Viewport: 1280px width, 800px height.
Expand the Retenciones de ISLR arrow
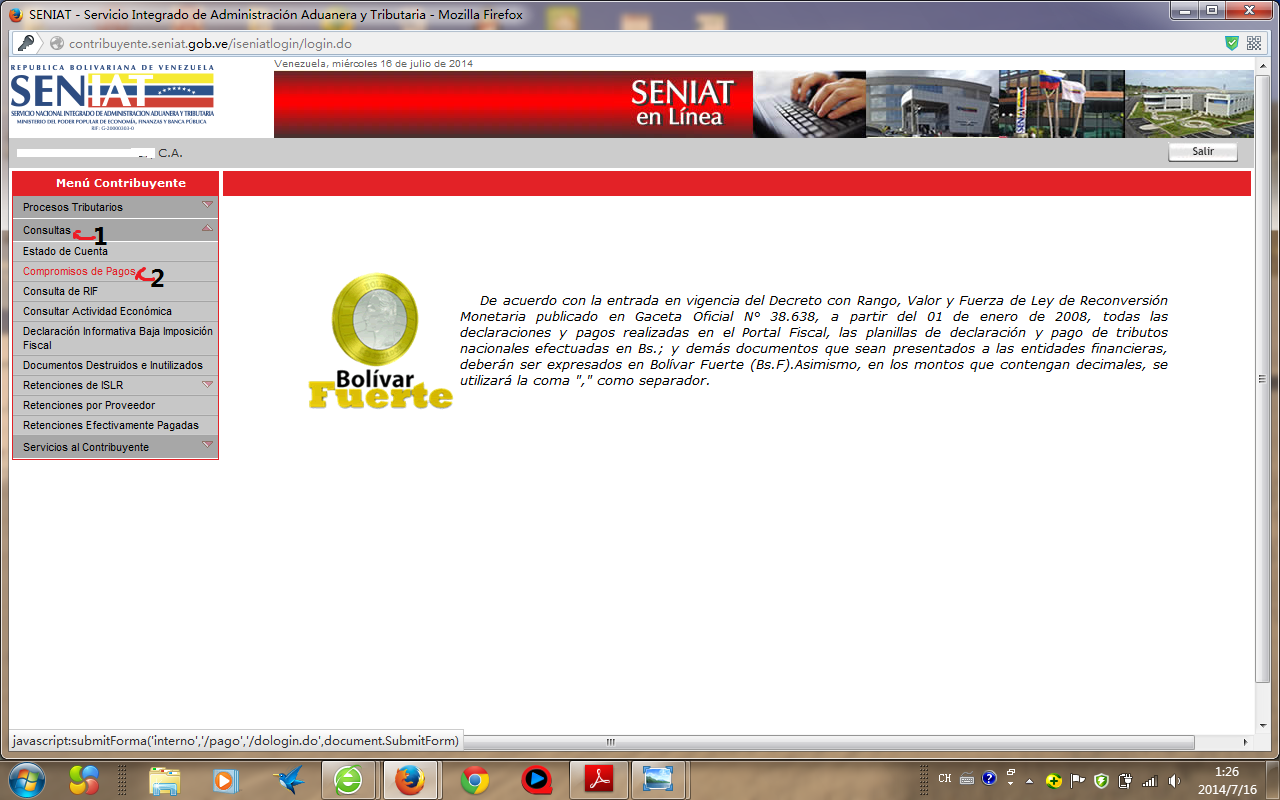tap(207, 384)
